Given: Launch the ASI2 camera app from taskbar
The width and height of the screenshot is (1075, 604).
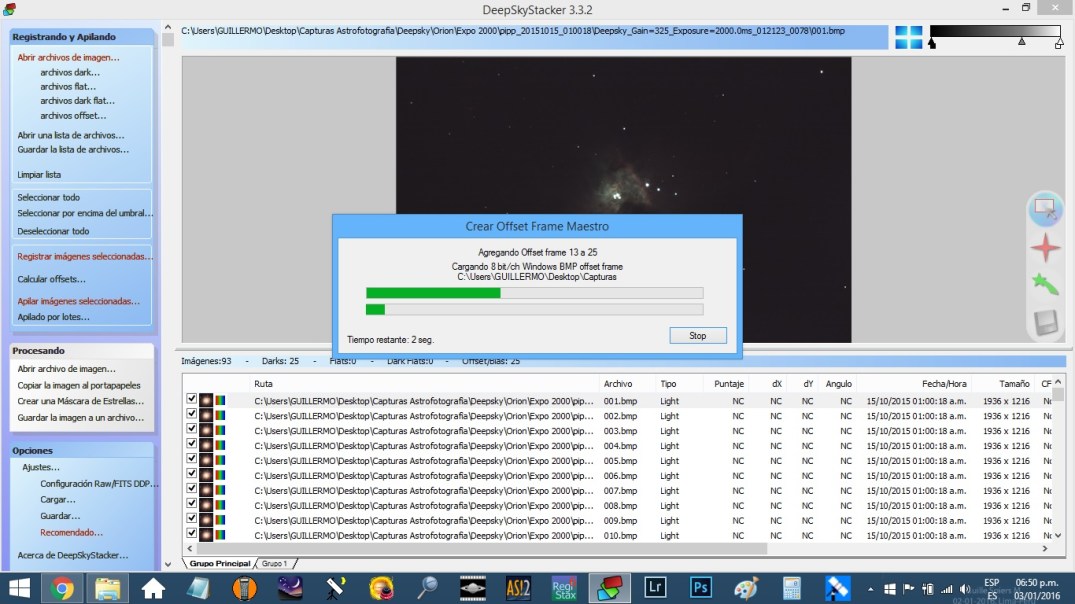Looking at the screenshot, I should (518, 588).
